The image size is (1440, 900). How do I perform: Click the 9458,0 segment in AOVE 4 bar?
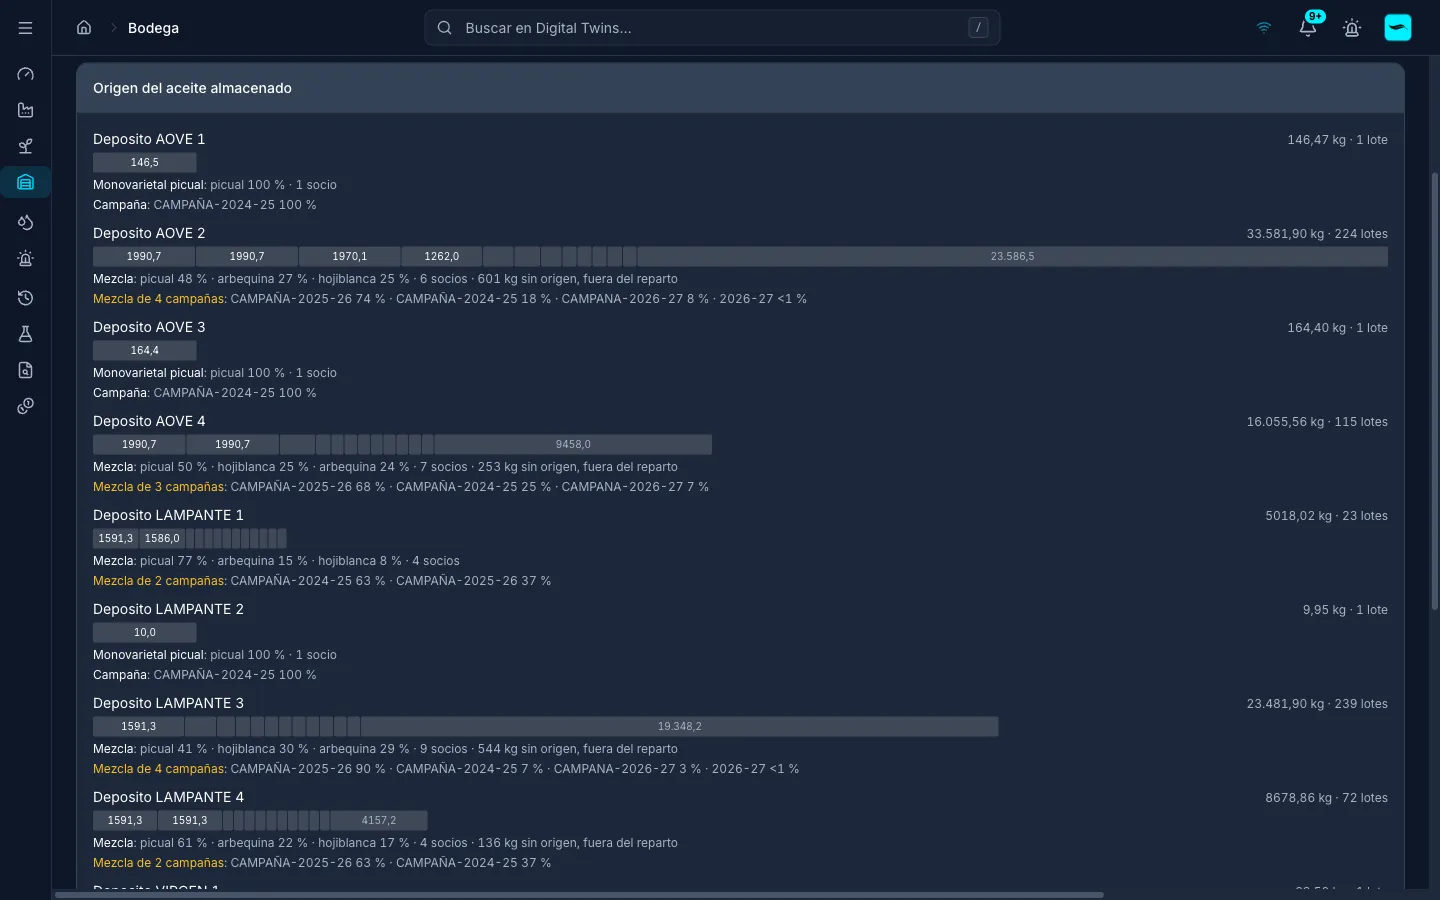[x=573, y=444]
